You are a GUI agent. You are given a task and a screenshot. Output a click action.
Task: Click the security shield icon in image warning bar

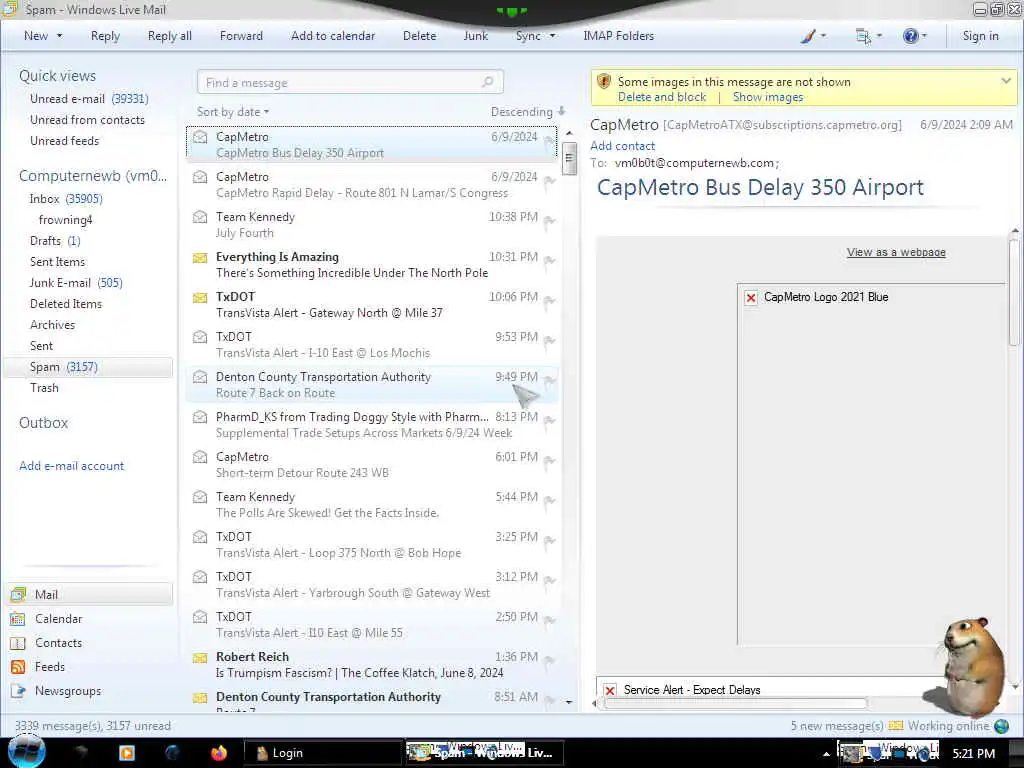click(604, 82)
